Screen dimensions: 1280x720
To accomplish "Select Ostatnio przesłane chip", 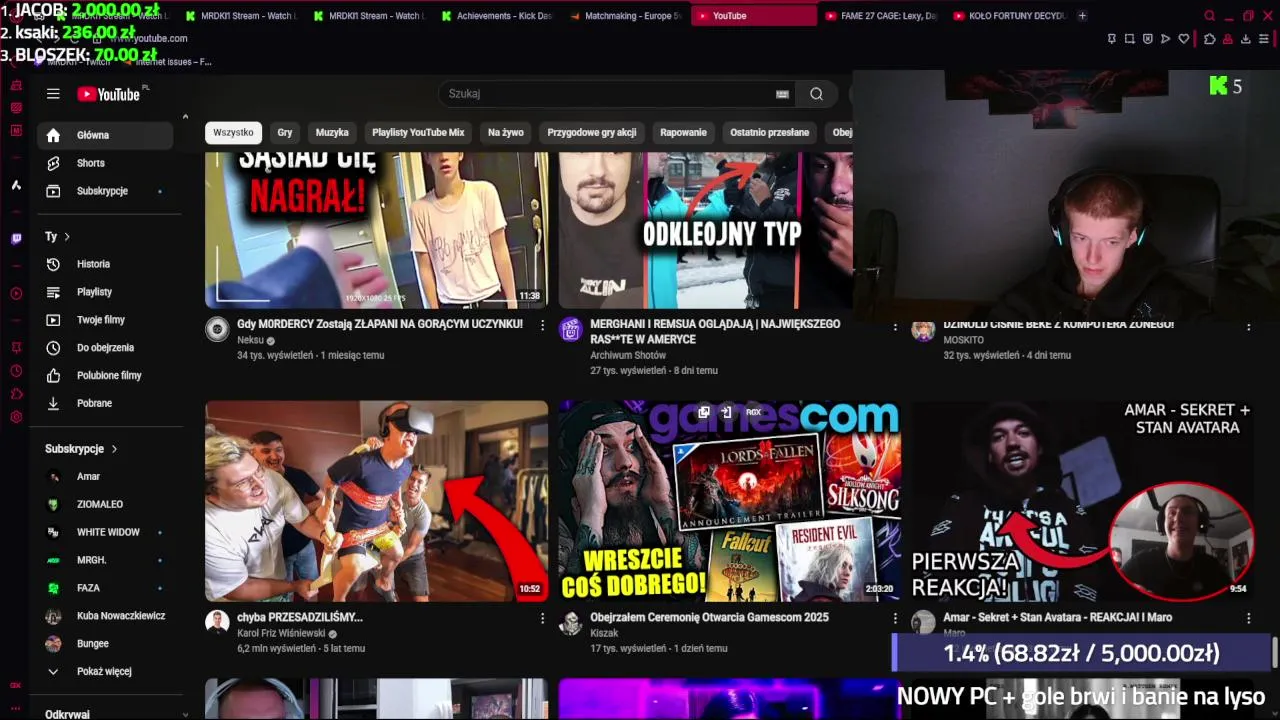I will [769, 132].
